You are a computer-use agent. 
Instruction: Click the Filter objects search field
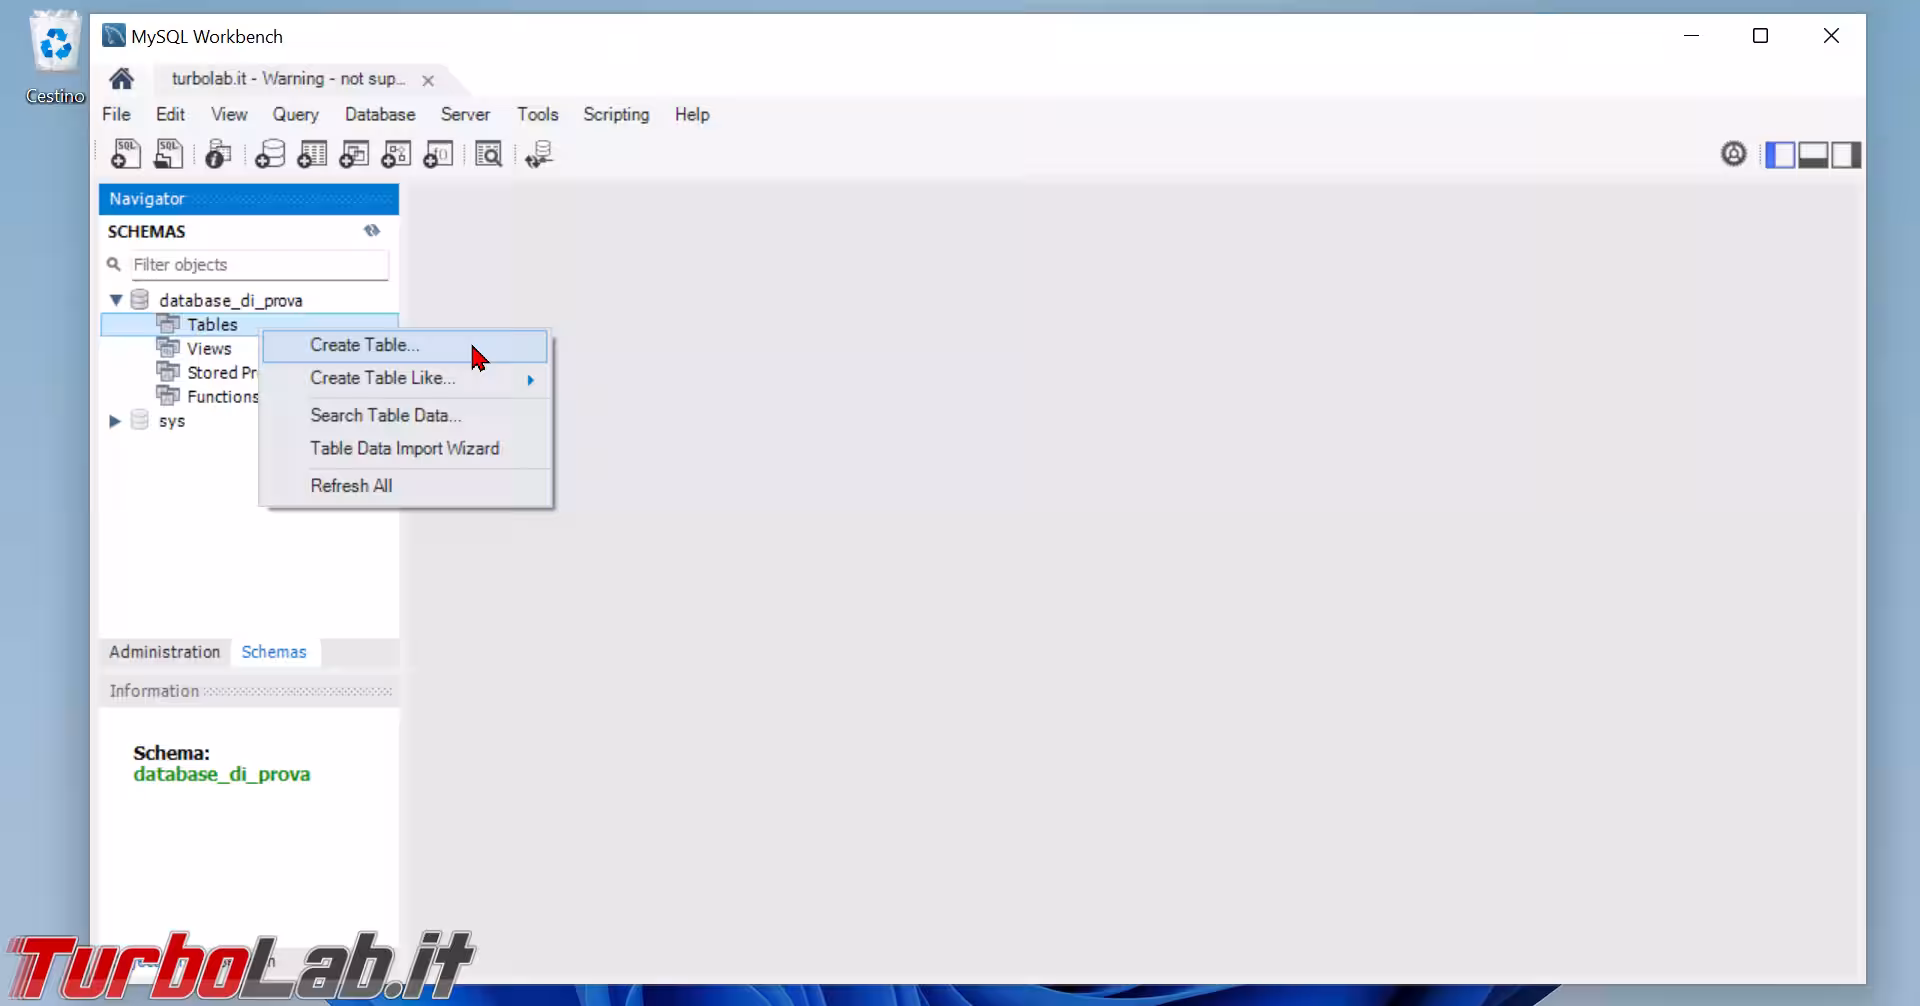coord(258,265)
